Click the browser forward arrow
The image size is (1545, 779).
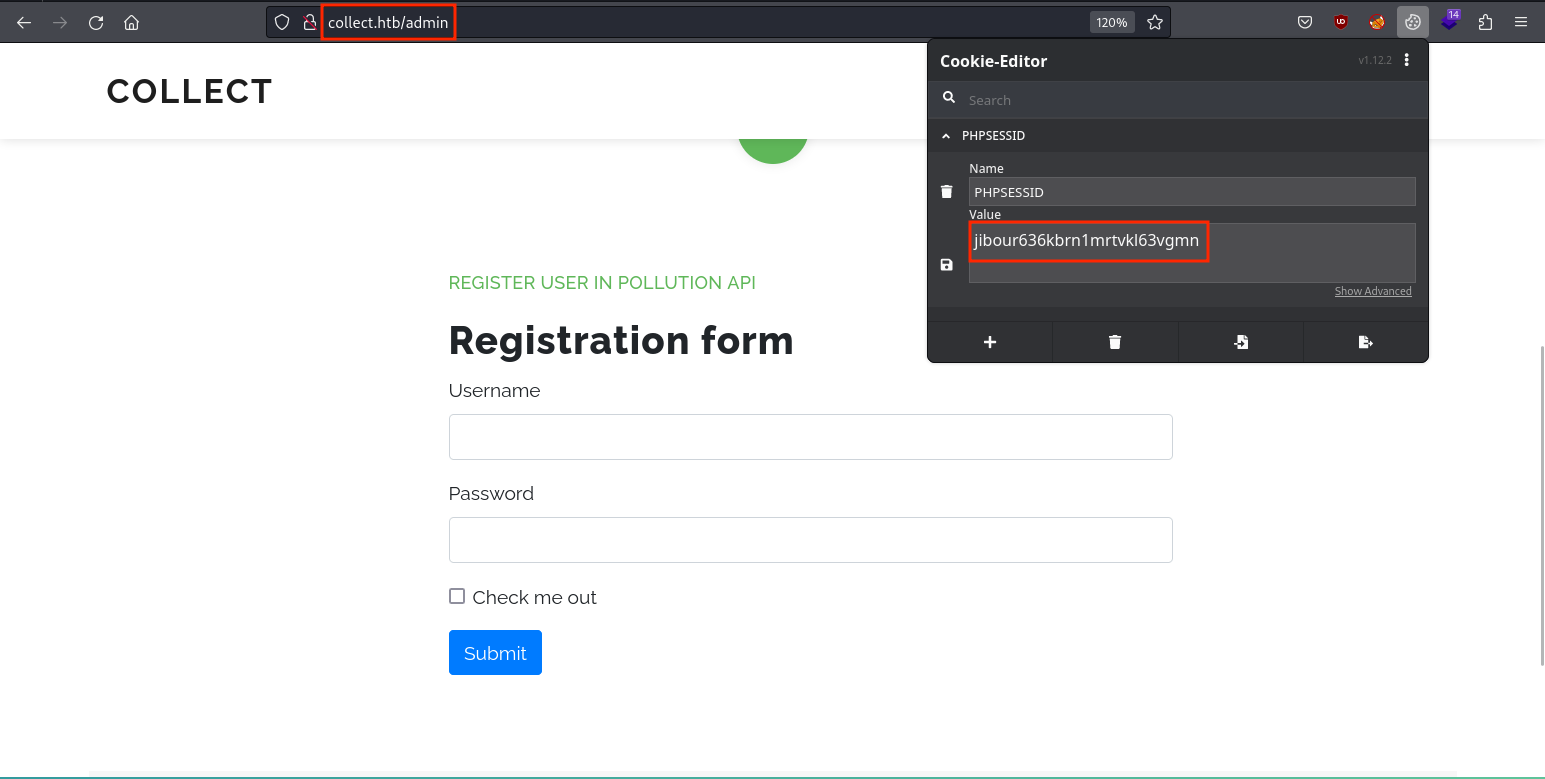click(60, 22)
